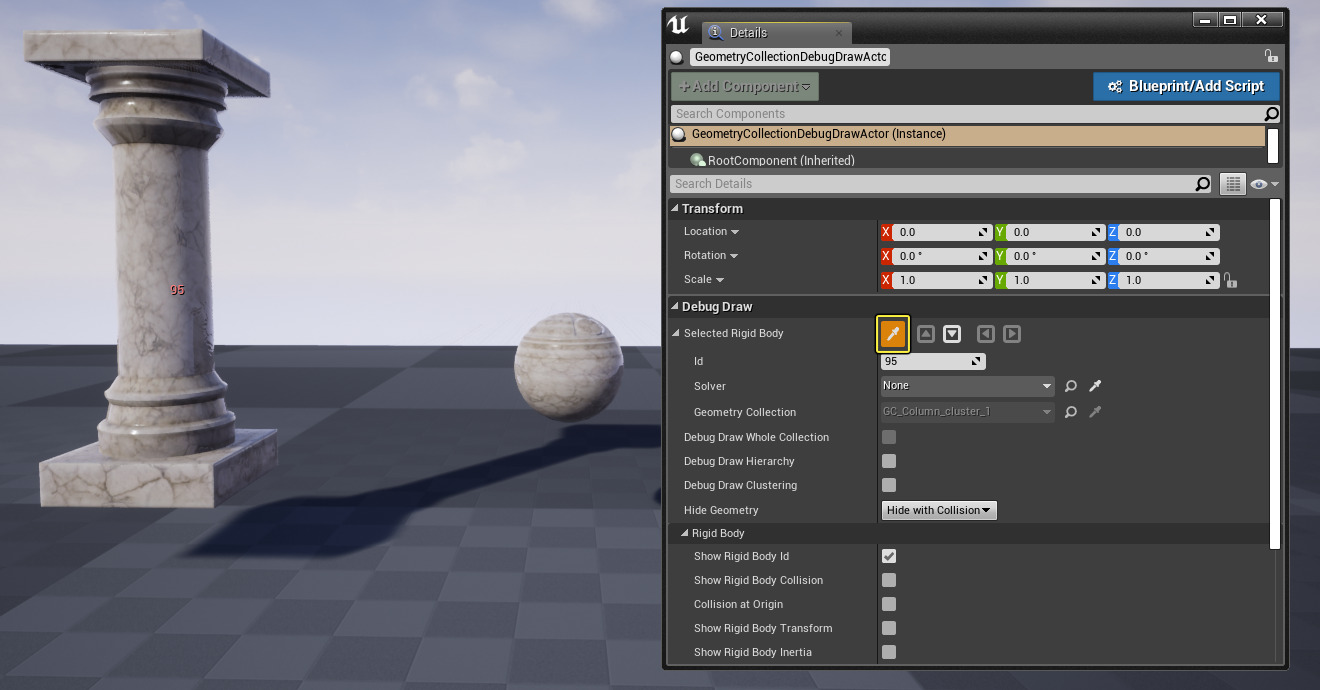Enable Debug Draw Hierarchy checkbox
1320x690 pixels.
pos(889,461)
